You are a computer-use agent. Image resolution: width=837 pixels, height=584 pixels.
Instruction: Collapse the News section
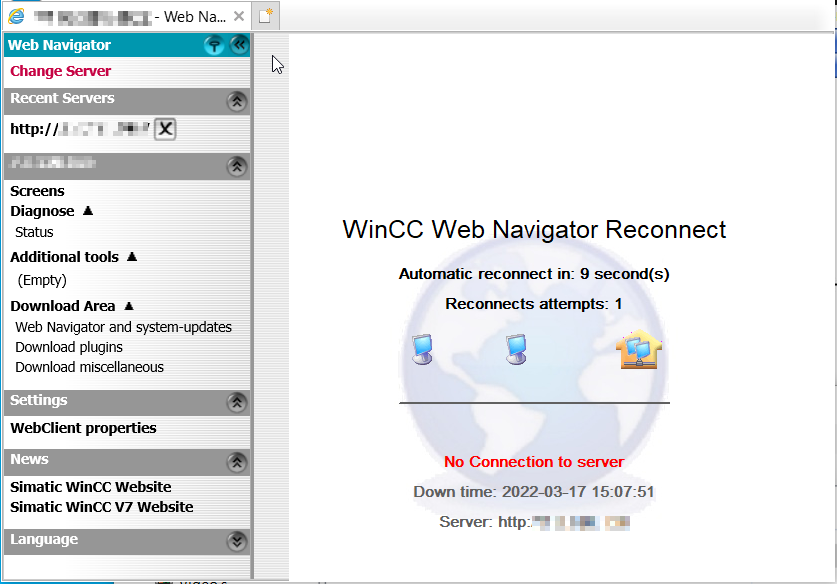click(x=237, y=462)
